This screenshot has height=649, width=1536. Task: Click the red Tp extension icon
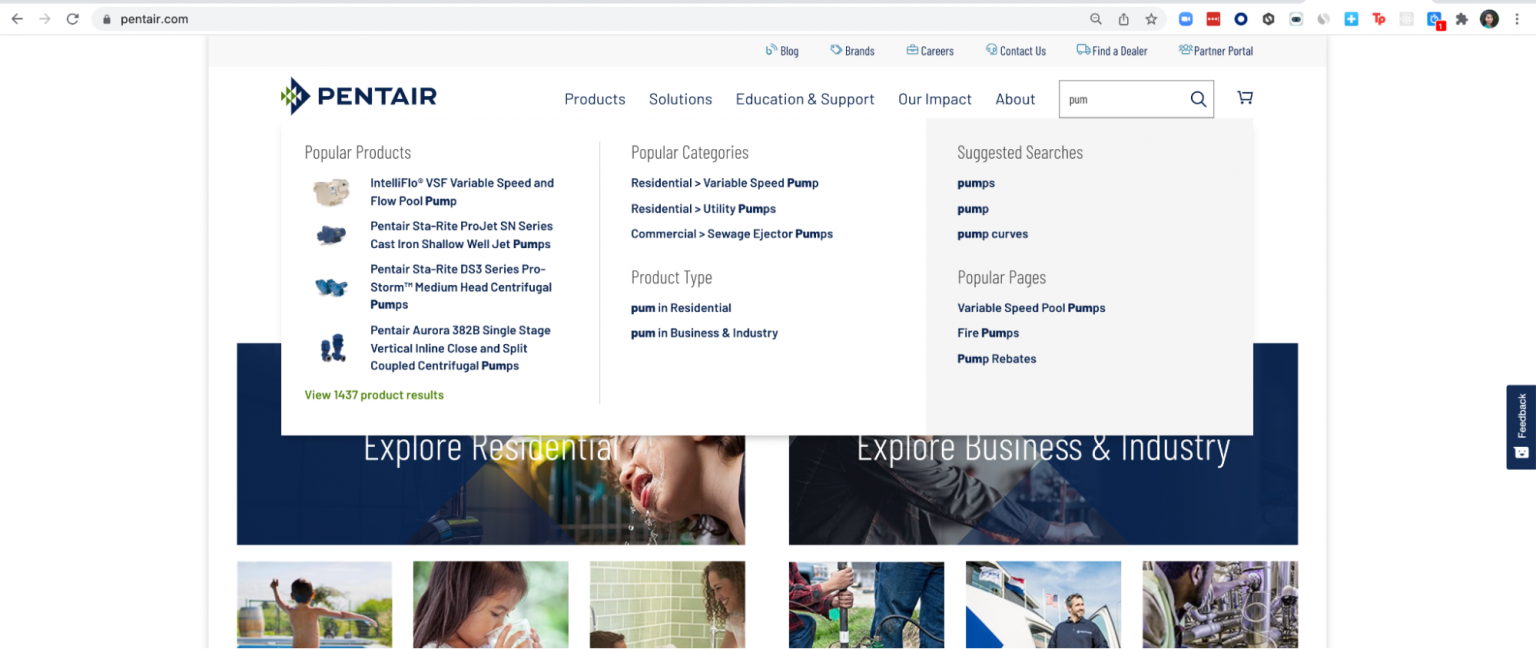1379,19
